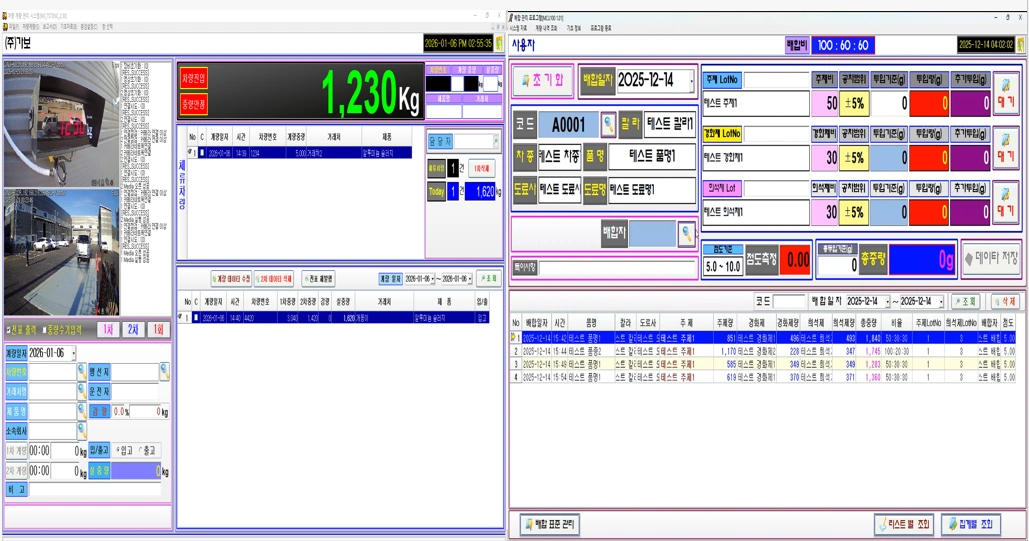Click the 특이사항 notes input field
The height and width of the screenshot is (541, 1029).
coord(618,268)
